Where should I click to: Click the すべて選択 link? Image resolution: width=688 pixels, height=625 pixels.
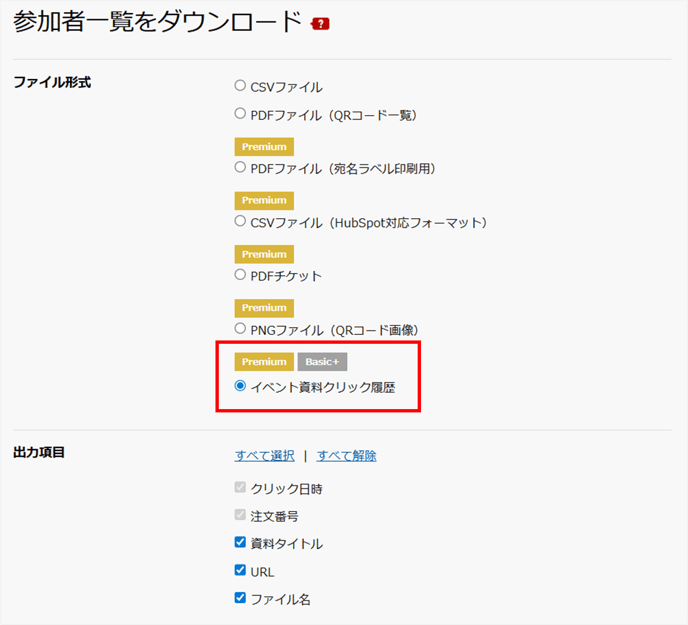[265, 456]
